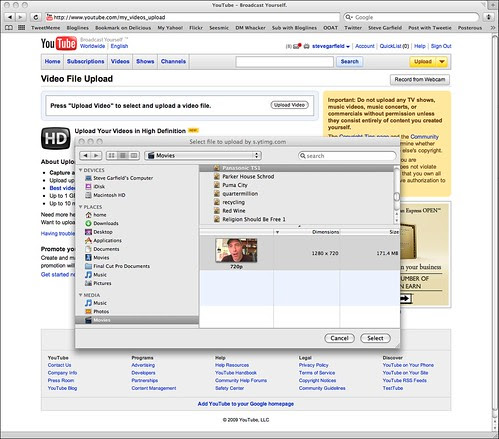Select the Parker House Schrod file
The image size is (499, 439).
coord(248,176)
